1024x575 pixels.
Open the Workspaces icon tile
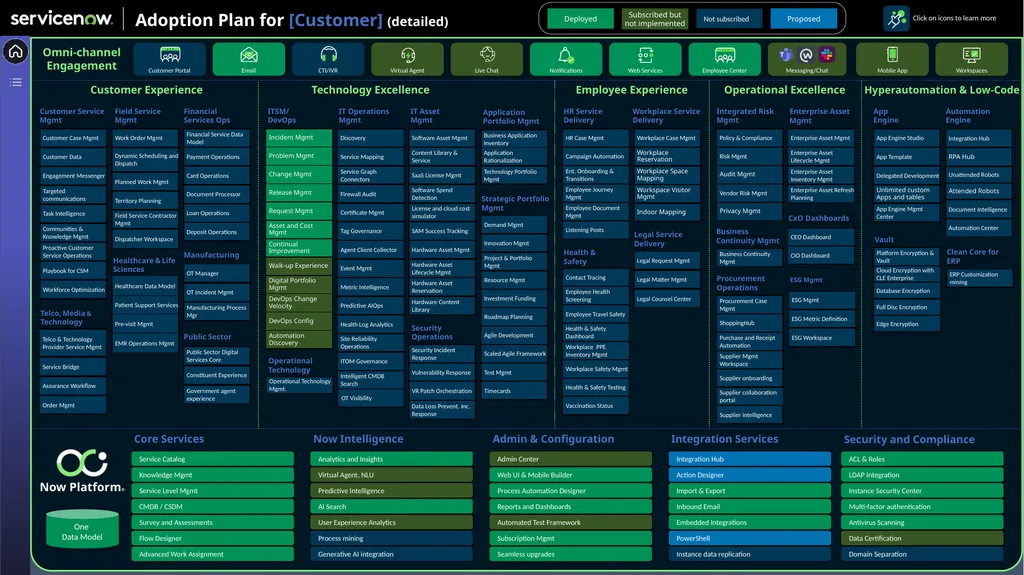pyautogui.click(x=971, y=59)
